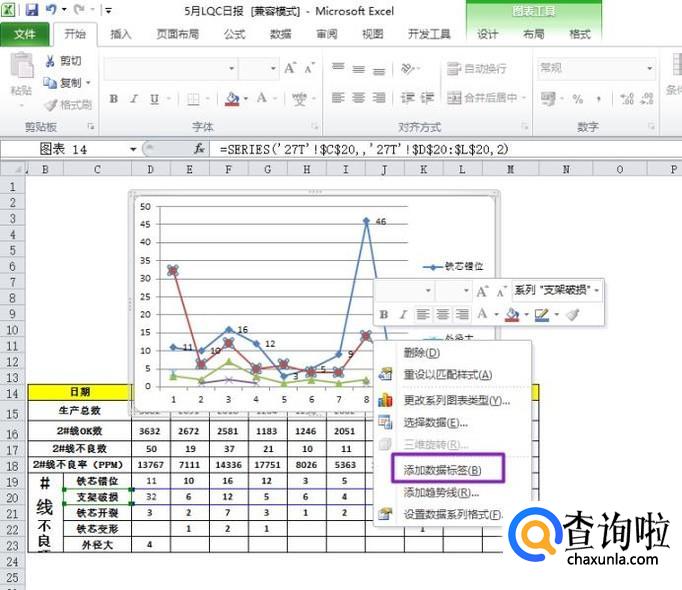Open the mini toolbar font name dropdown
682x590 pixels.
[428, 290]
